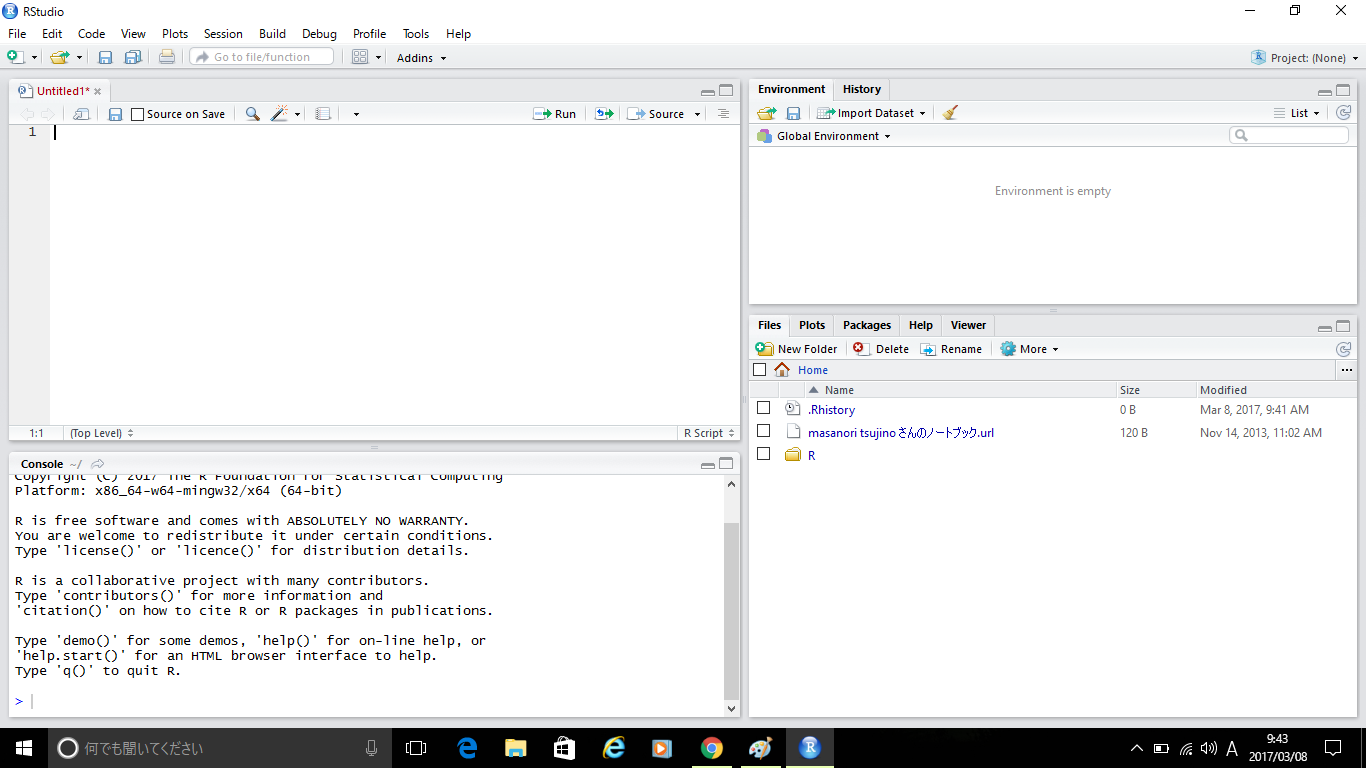The height and width of the screenshot is (768, 1366).
Task: Click the Open File folder icon in main toolbar
Action: point(60,57)
